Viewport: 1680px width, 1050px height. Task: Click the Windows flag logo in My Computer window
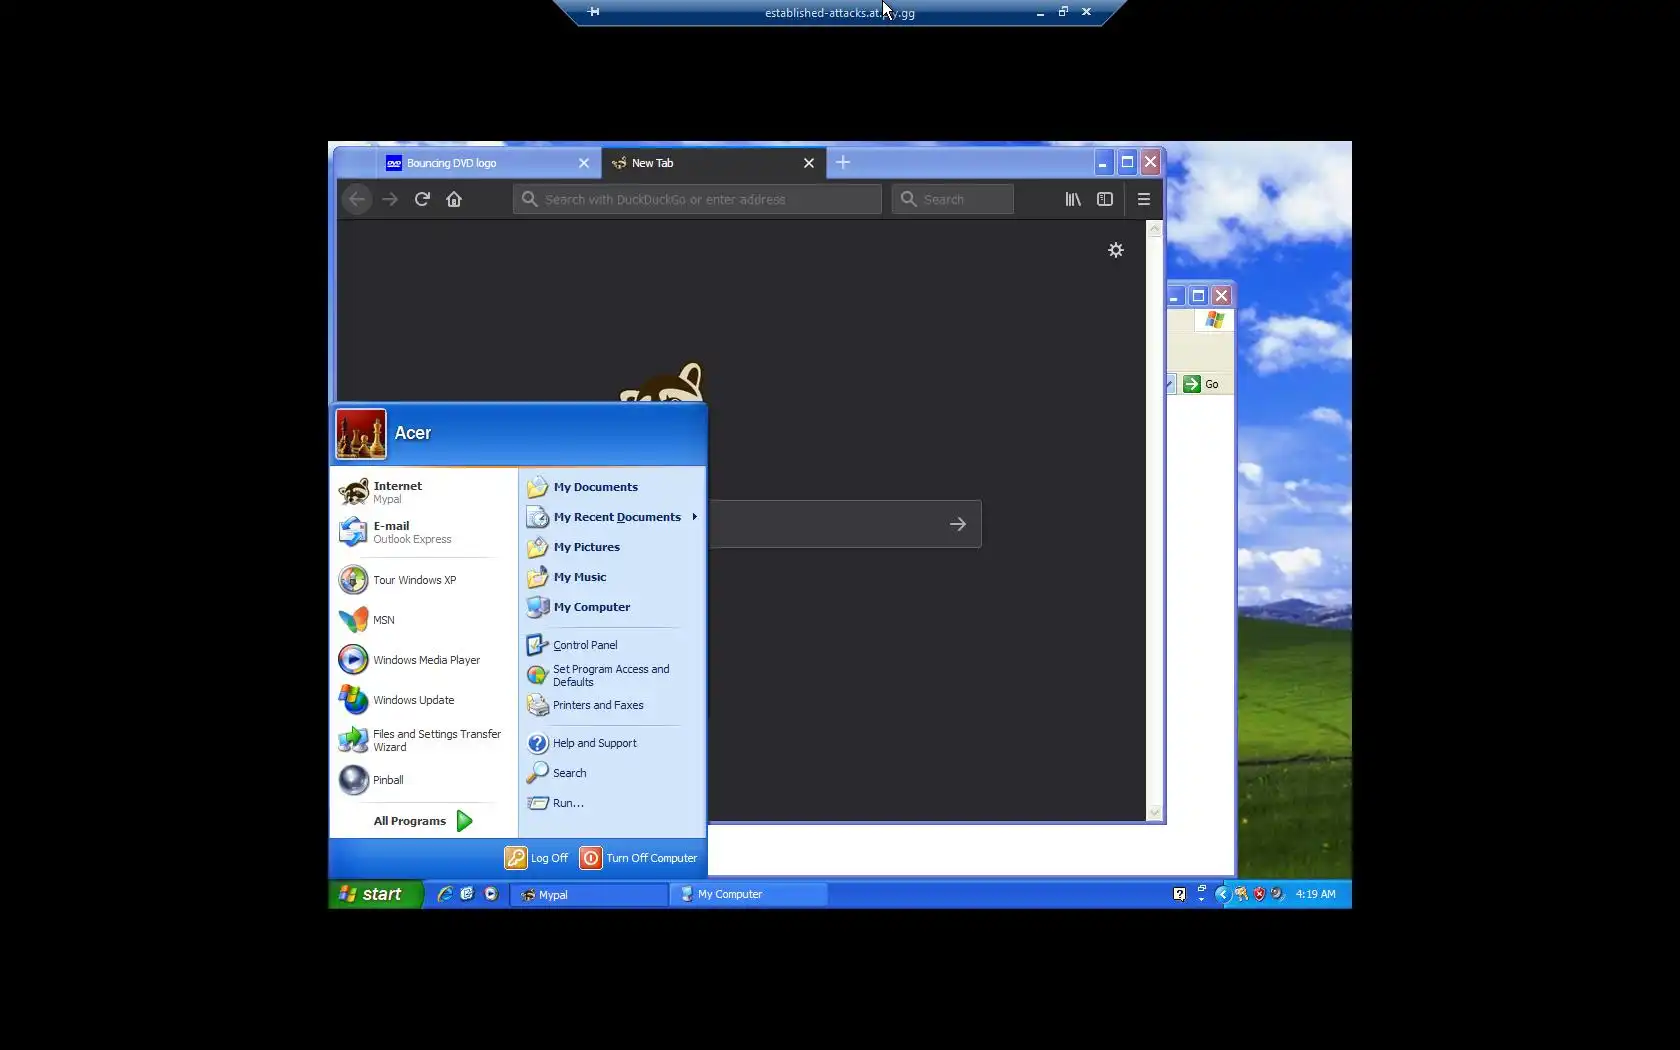point(1215,320)
